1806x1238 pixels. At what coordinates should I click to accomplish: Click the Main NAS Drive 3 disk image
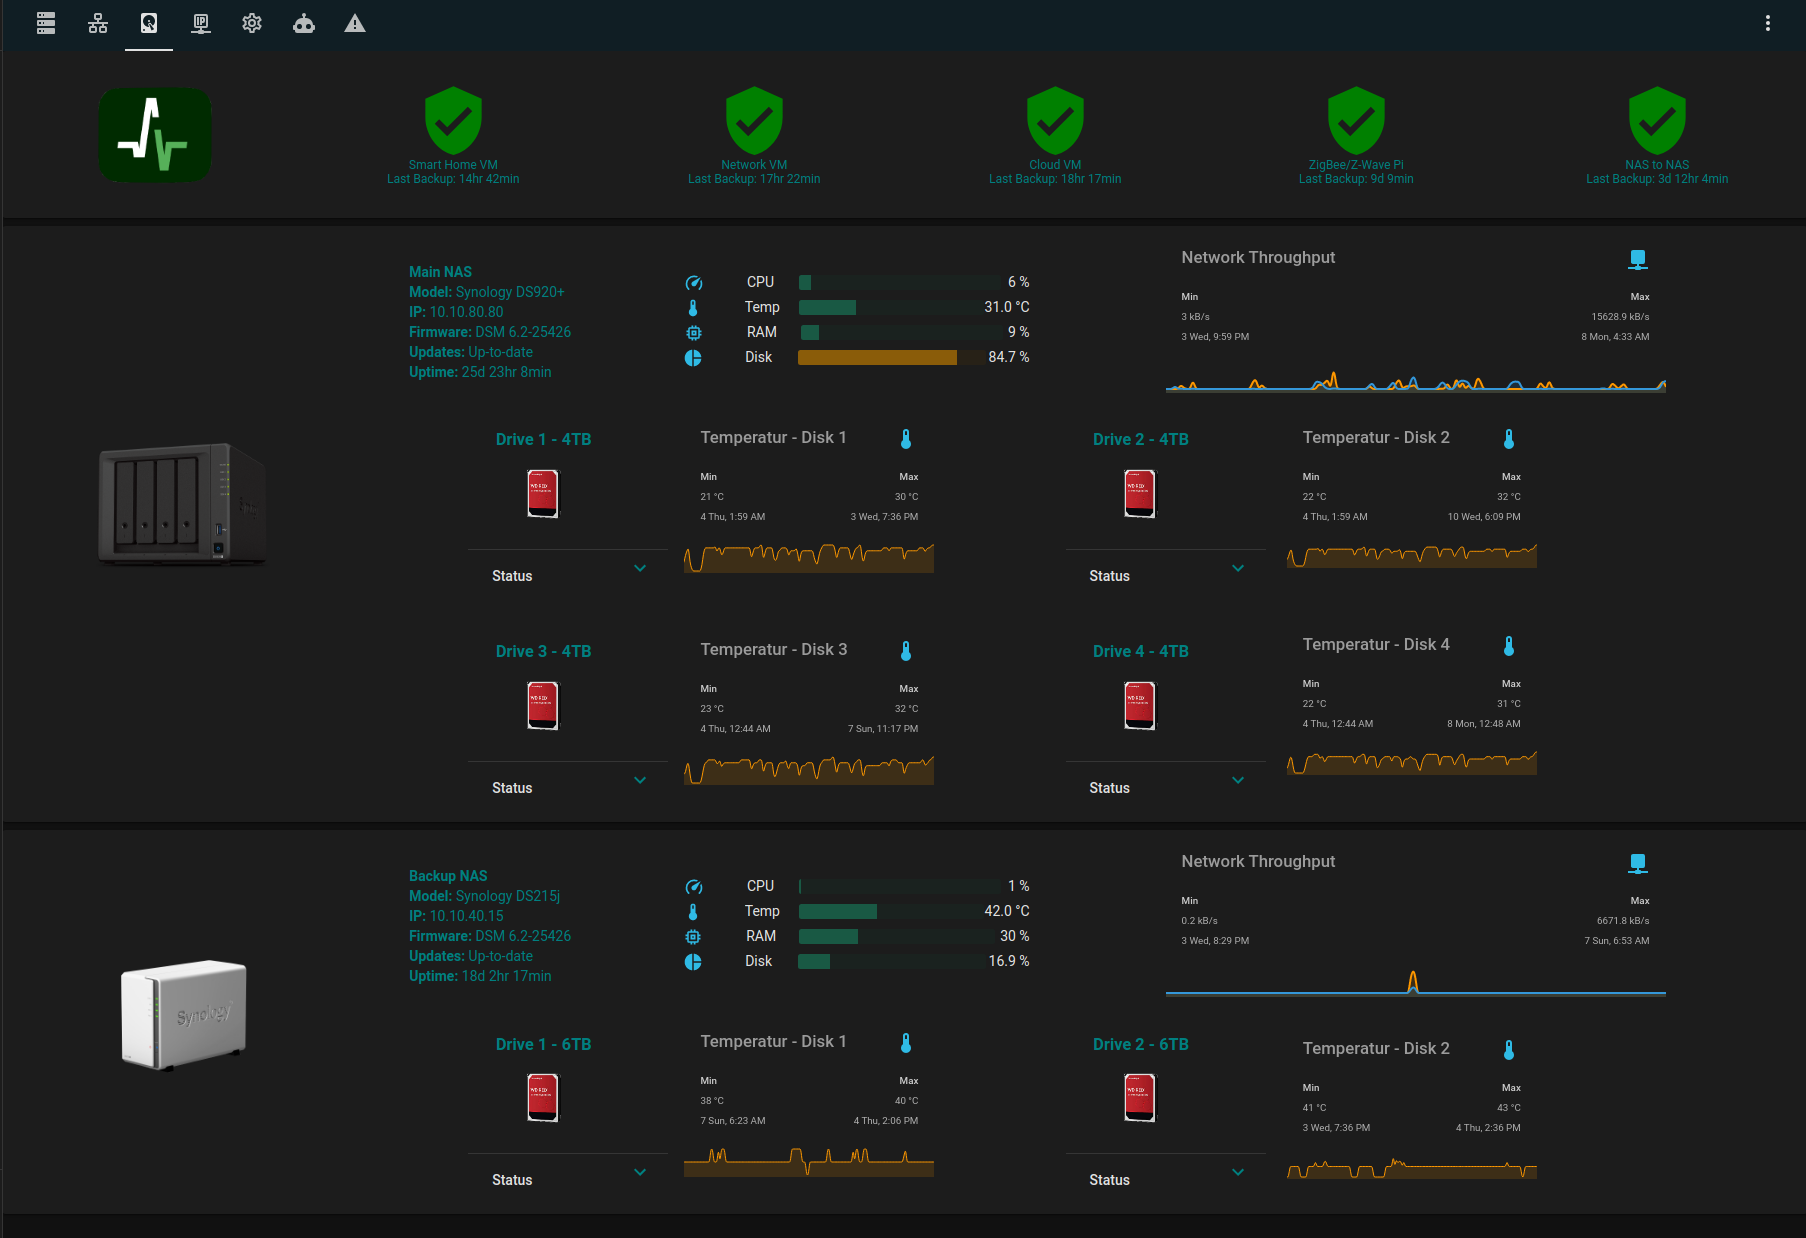543,706
